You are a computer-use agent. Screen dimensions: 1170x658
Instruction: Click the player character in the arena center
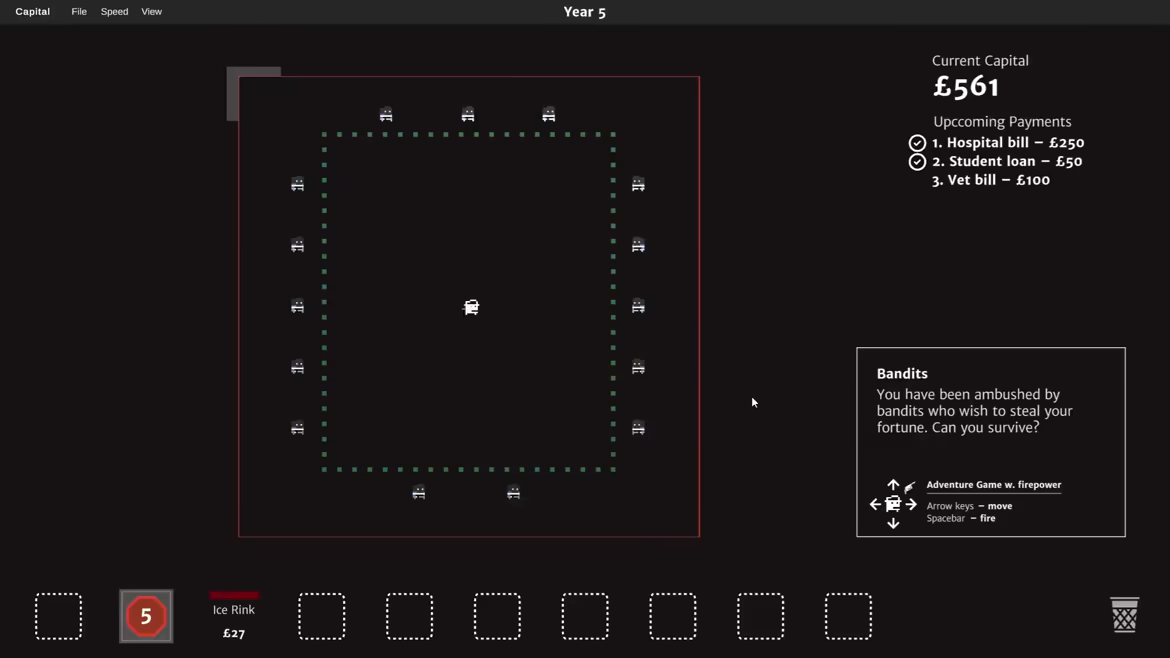(x=471, y=307)
